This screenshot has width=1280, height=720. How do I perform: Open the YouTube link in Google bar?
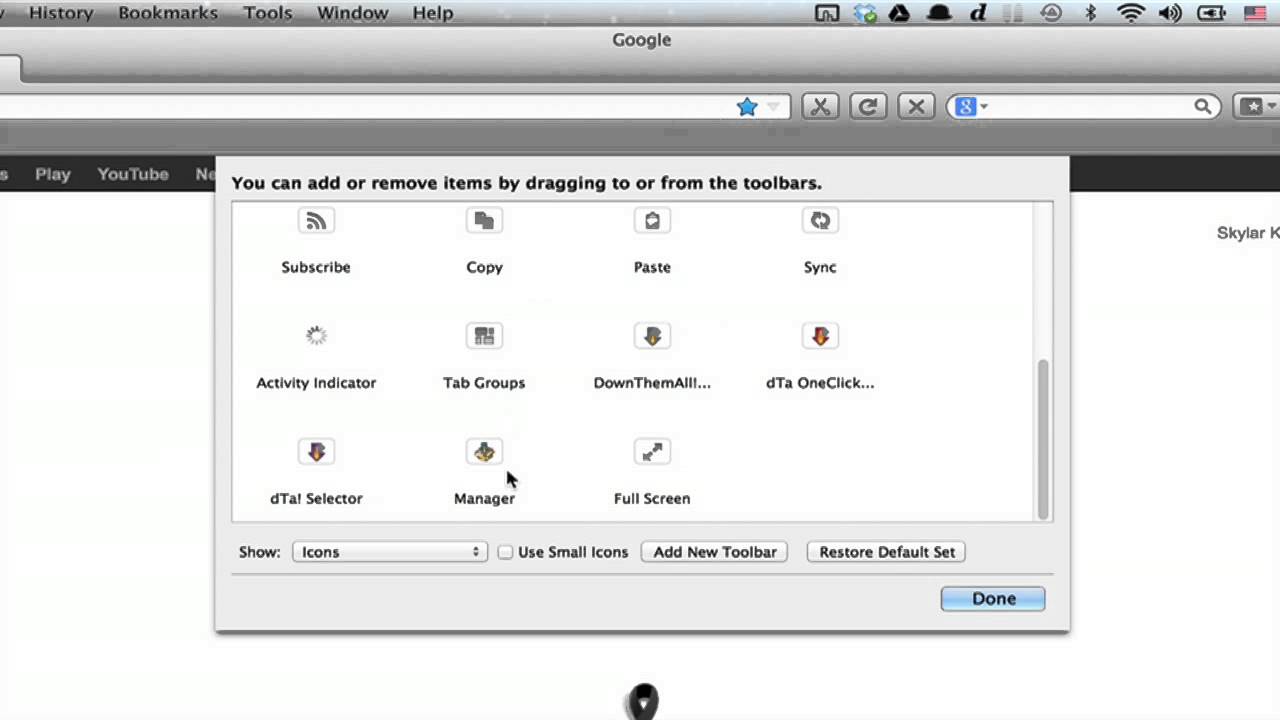pos(133,174)
